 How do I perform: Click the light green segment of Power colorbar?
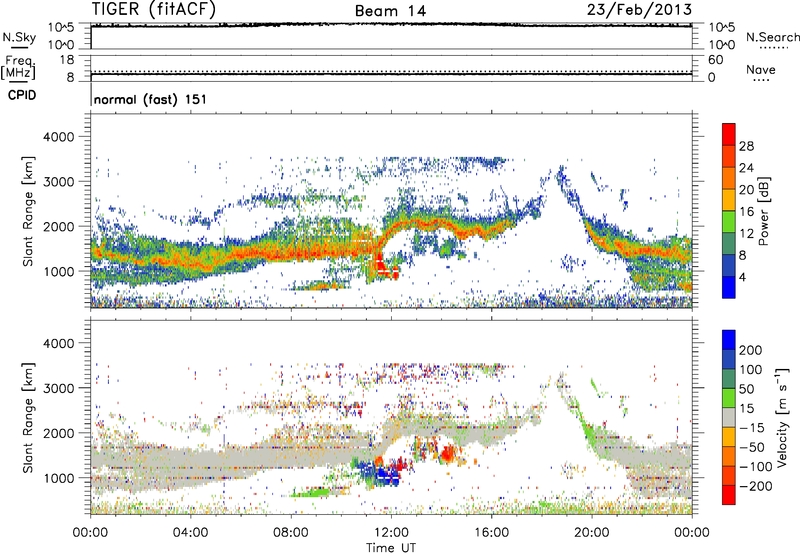pos(729,221)
